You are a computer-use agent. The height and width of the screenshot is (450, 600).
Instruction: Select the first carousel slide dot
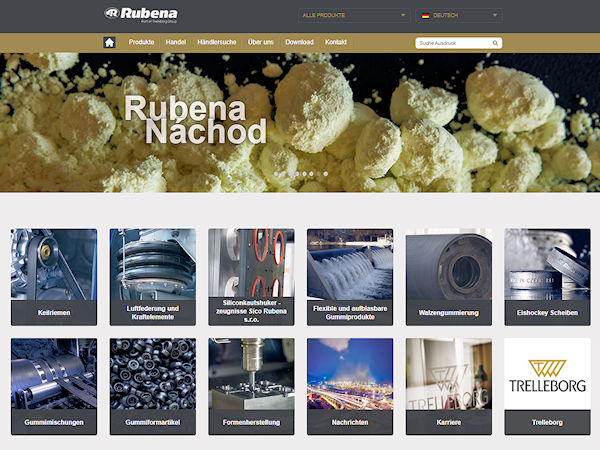click(x=276, y=174)
